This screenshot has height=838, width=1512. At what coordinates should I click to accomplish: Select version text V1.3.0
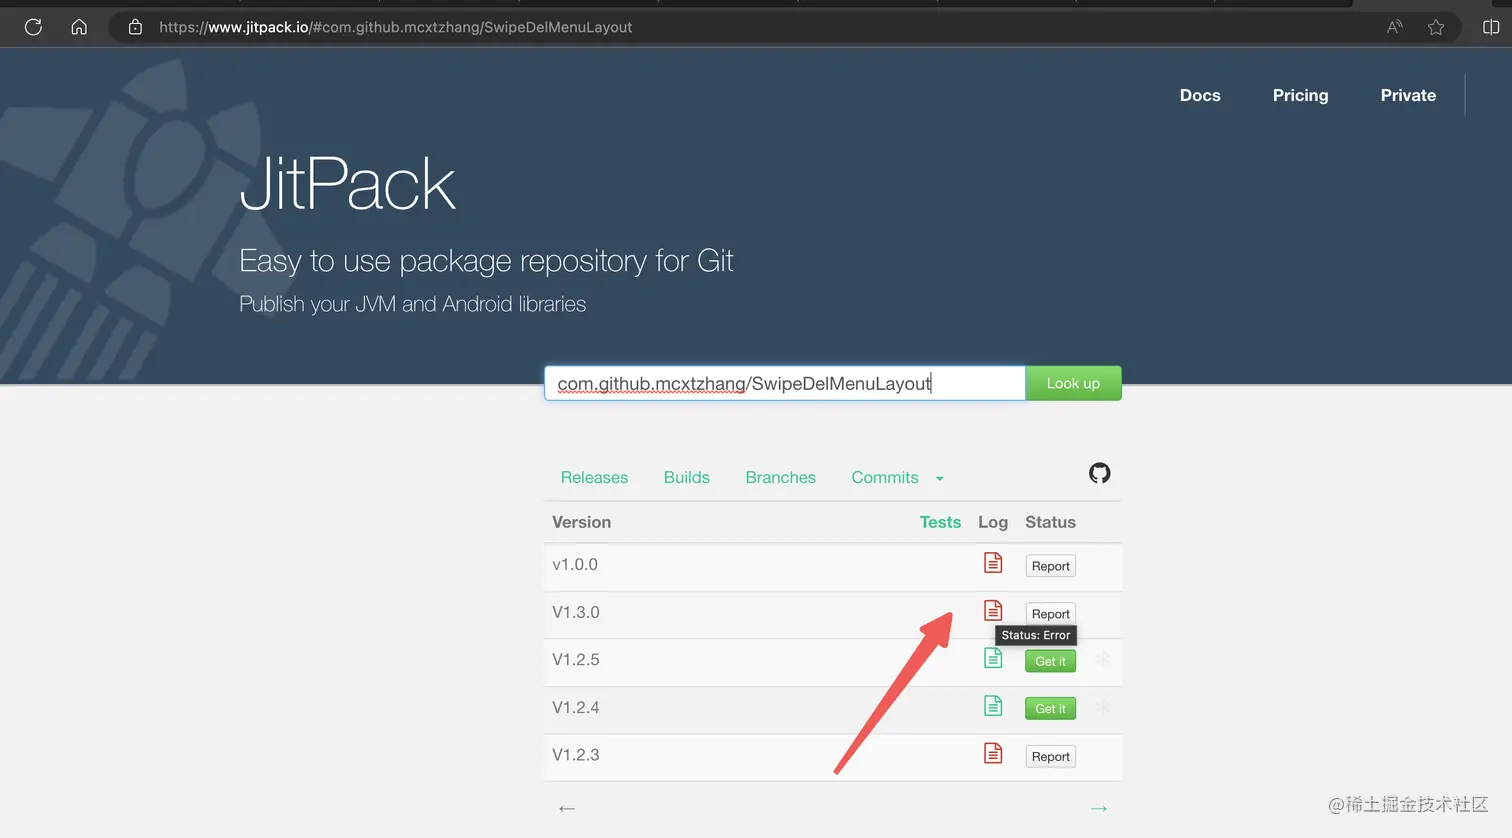pos(576,613)
